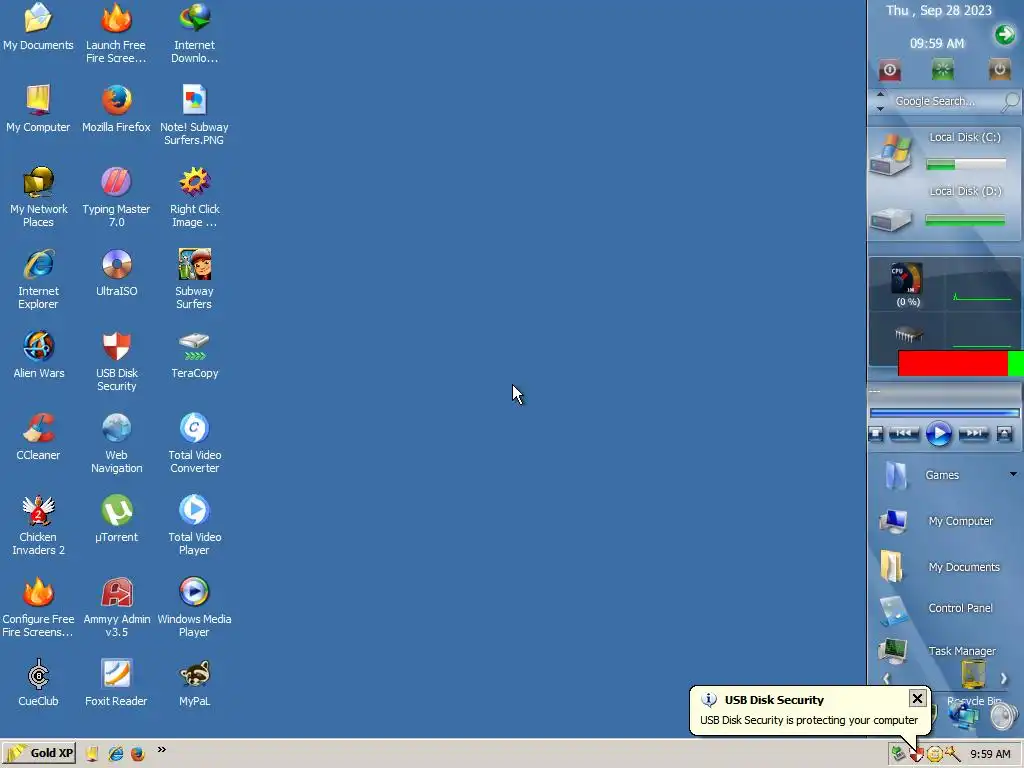Viewport: 1024px width, 768px height.
Task: Click the Local Disk (C:) usage bar
Action: tap(966, 165)
